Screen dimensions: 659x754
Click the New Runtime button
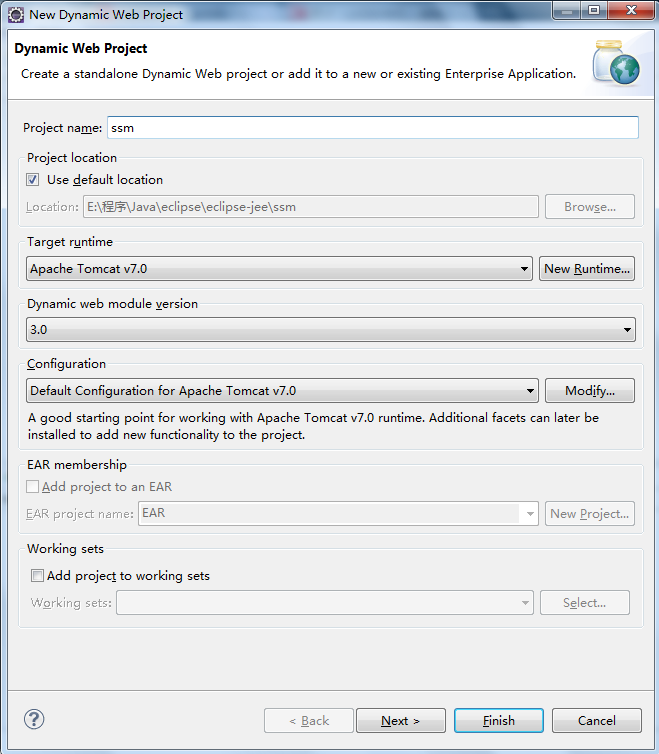click(587, 268)
